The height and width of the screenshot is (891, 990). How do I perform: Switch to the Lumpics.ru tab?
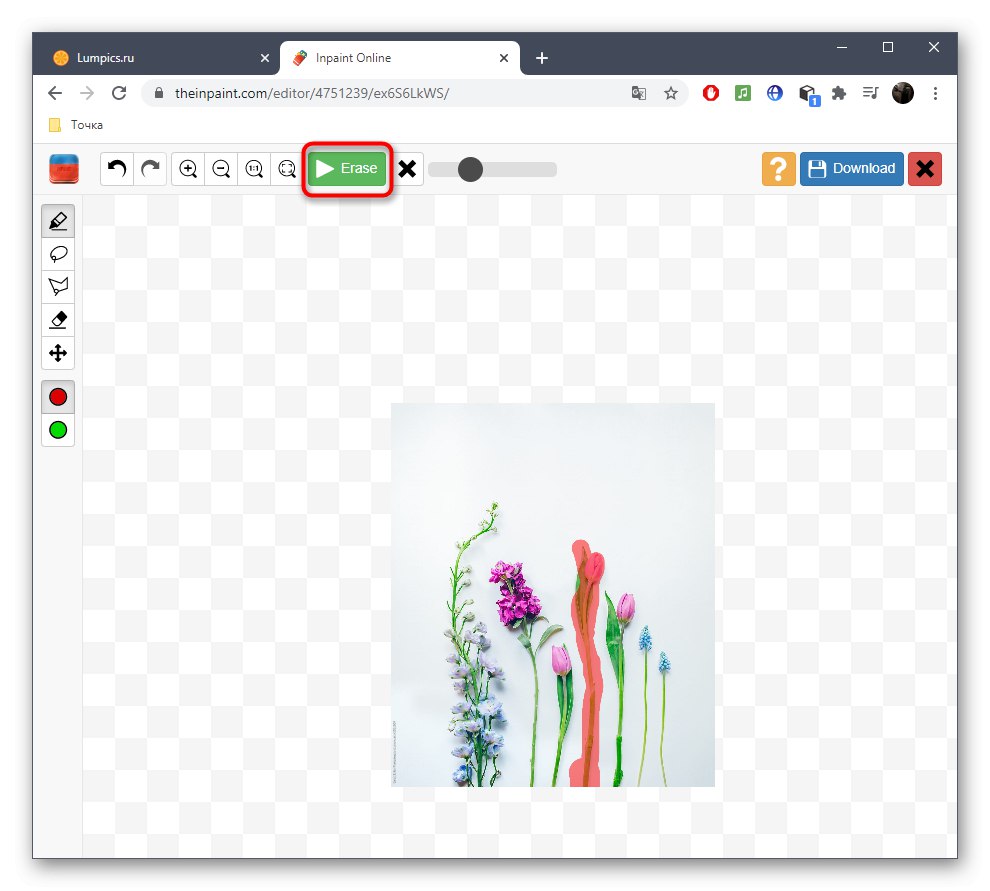point(150,58)
